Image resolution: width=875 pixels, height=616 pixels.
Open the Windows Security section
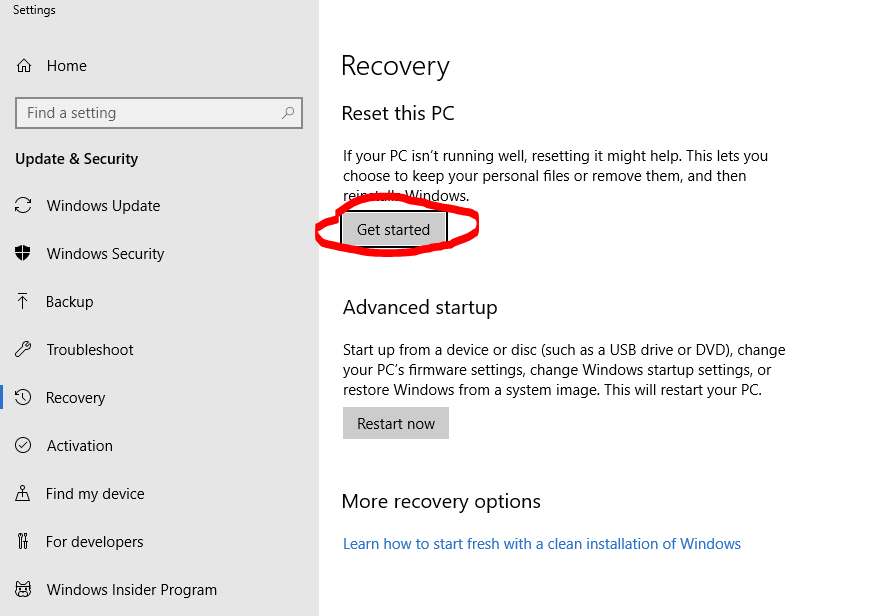tap(160, 253)
